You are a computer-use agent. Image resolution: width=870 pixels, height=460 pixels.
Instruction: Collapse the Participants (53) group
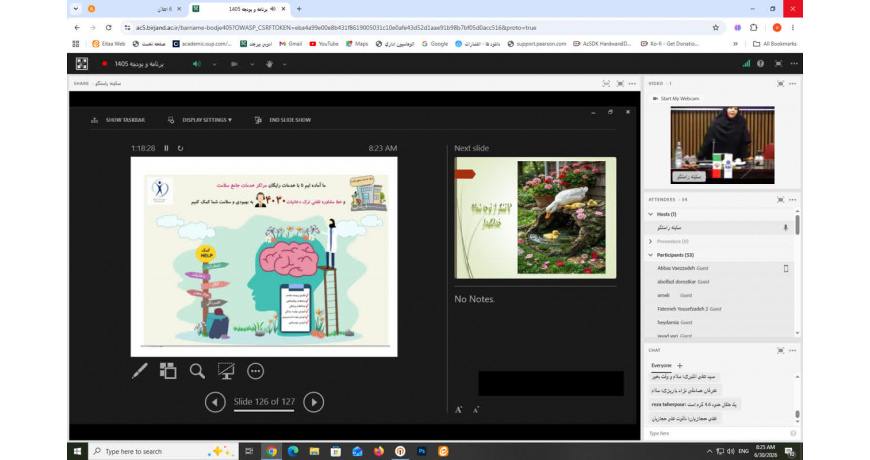coord(651,255)
